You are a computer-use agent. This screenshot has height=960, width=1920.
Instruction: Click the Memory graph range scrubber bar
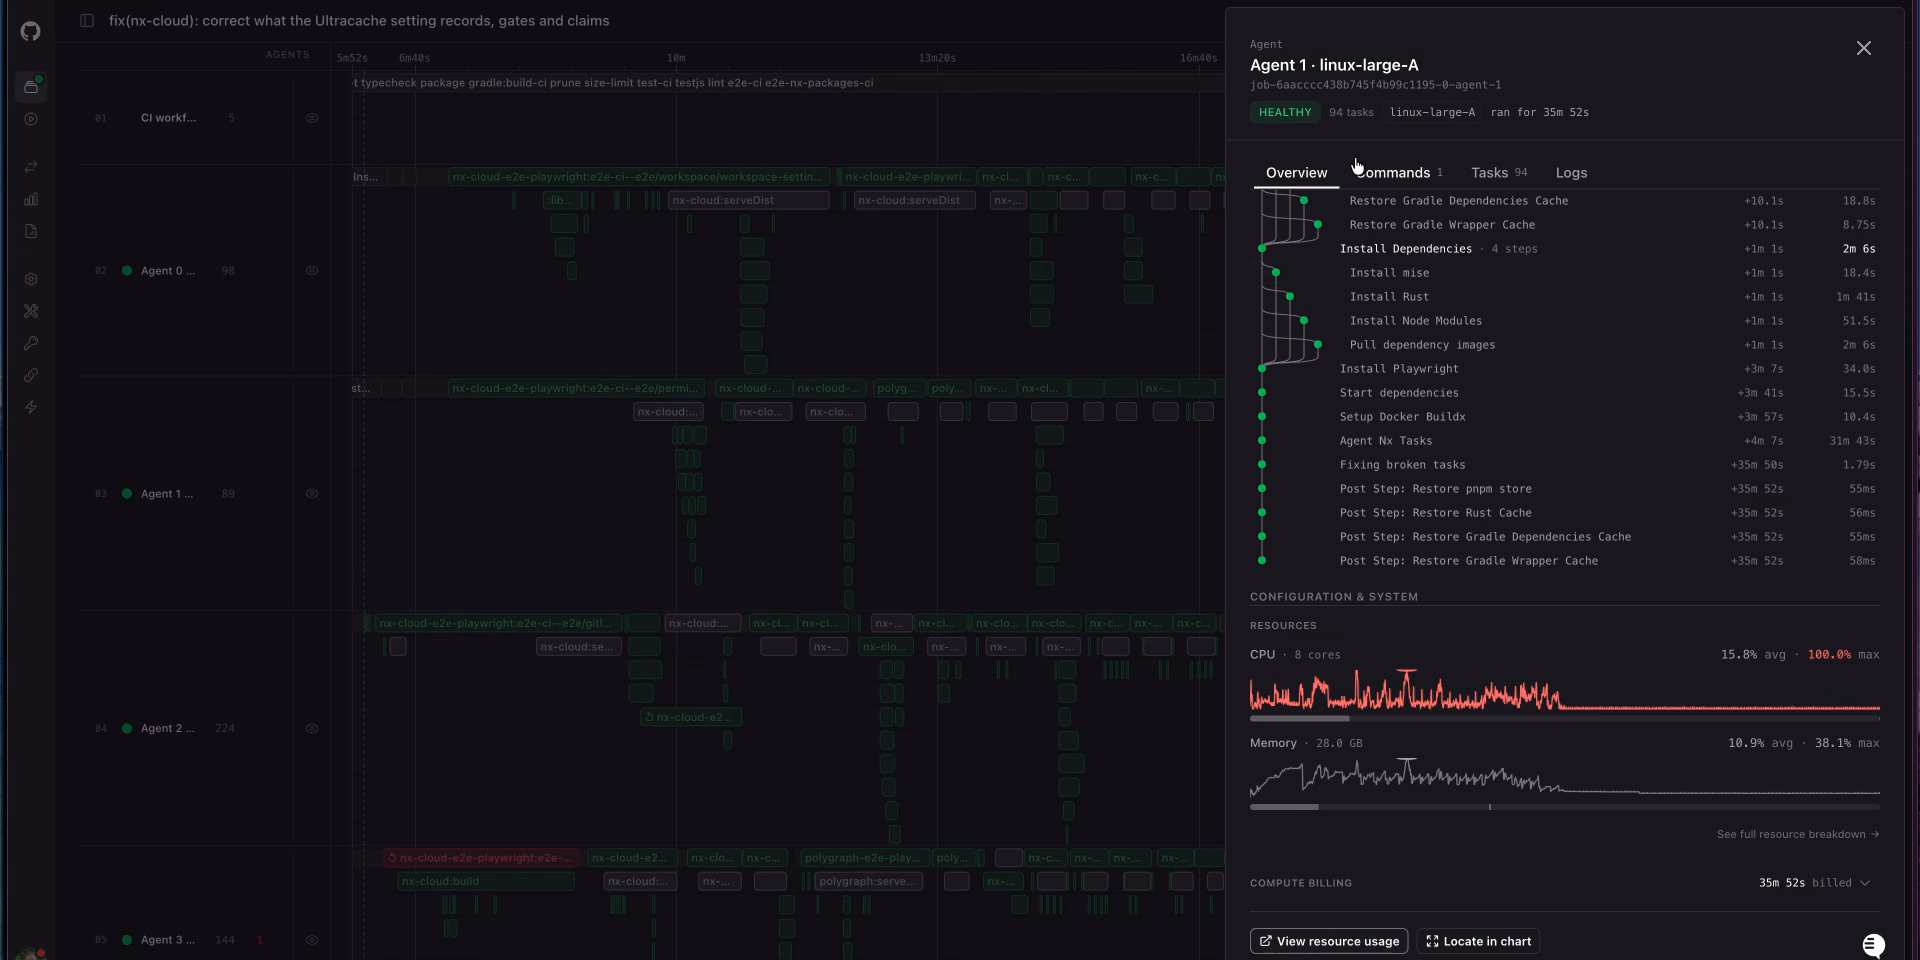(x=1565, y=806)
